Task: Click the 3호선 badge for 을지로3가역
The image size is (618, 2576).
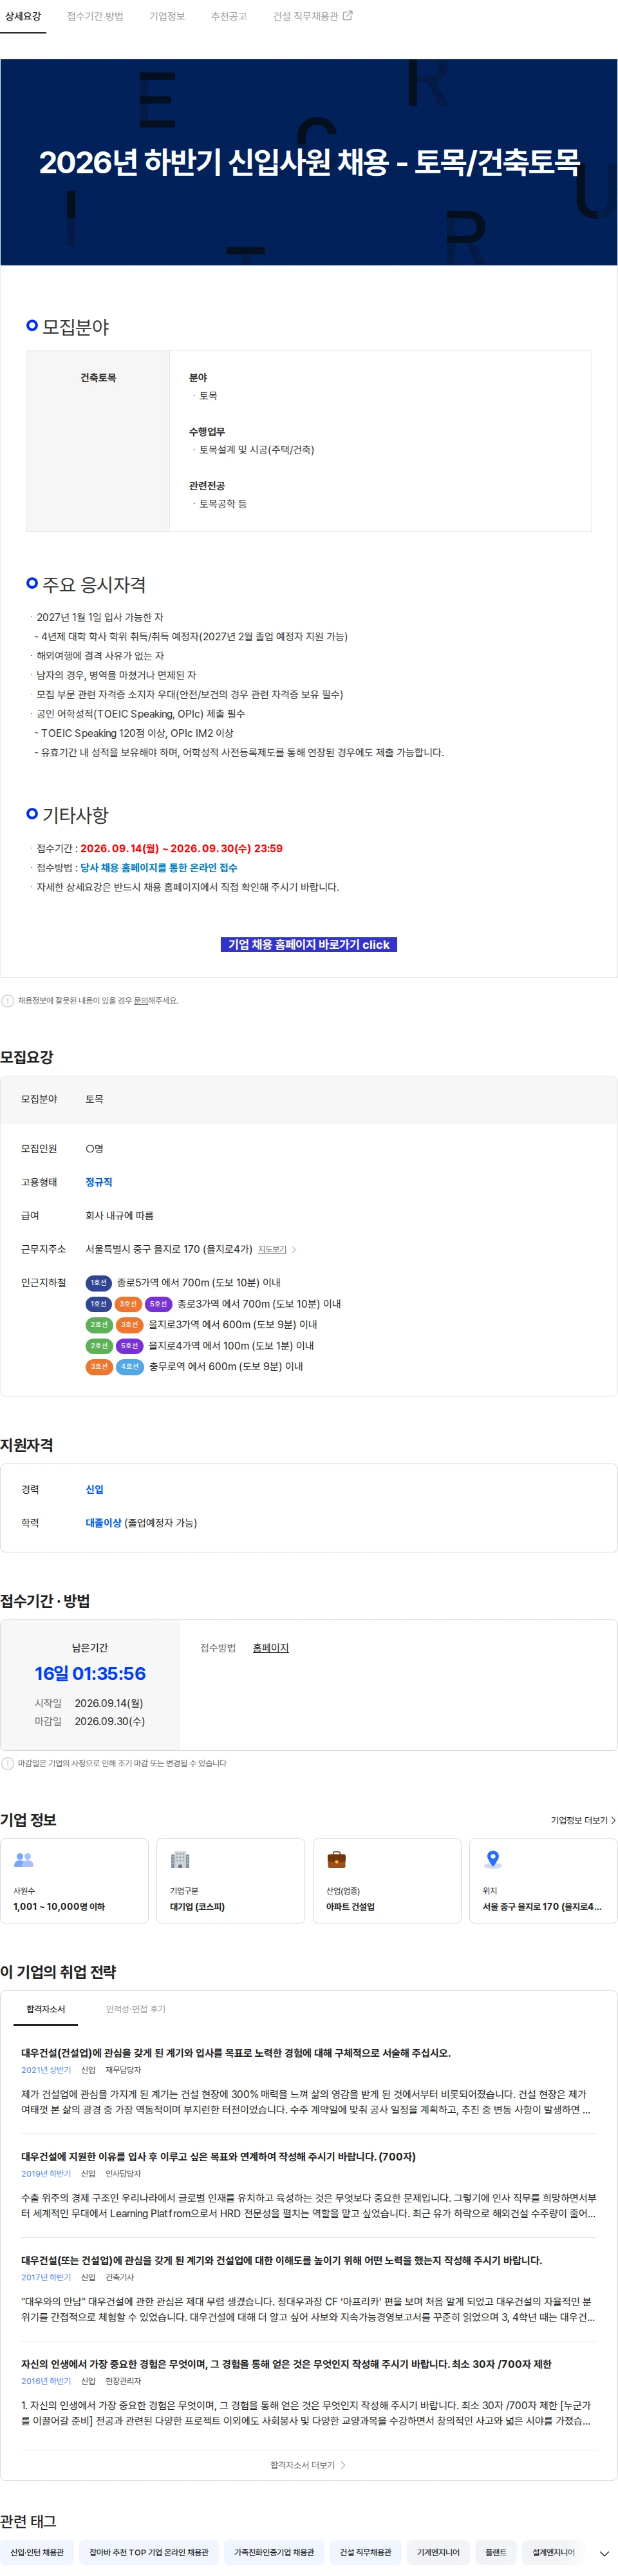Action: pos(129,1324)
